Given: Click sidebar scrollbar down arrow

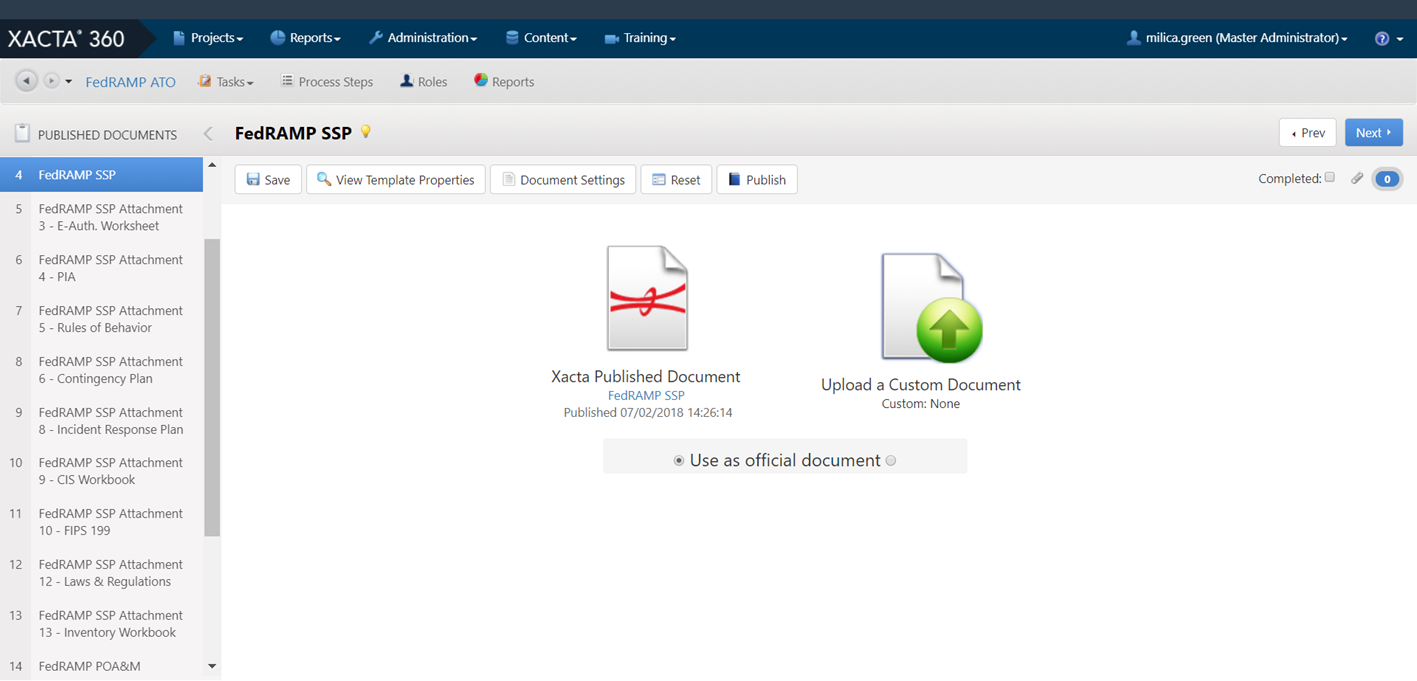Looking at the screenshot, I should point(212,666).
